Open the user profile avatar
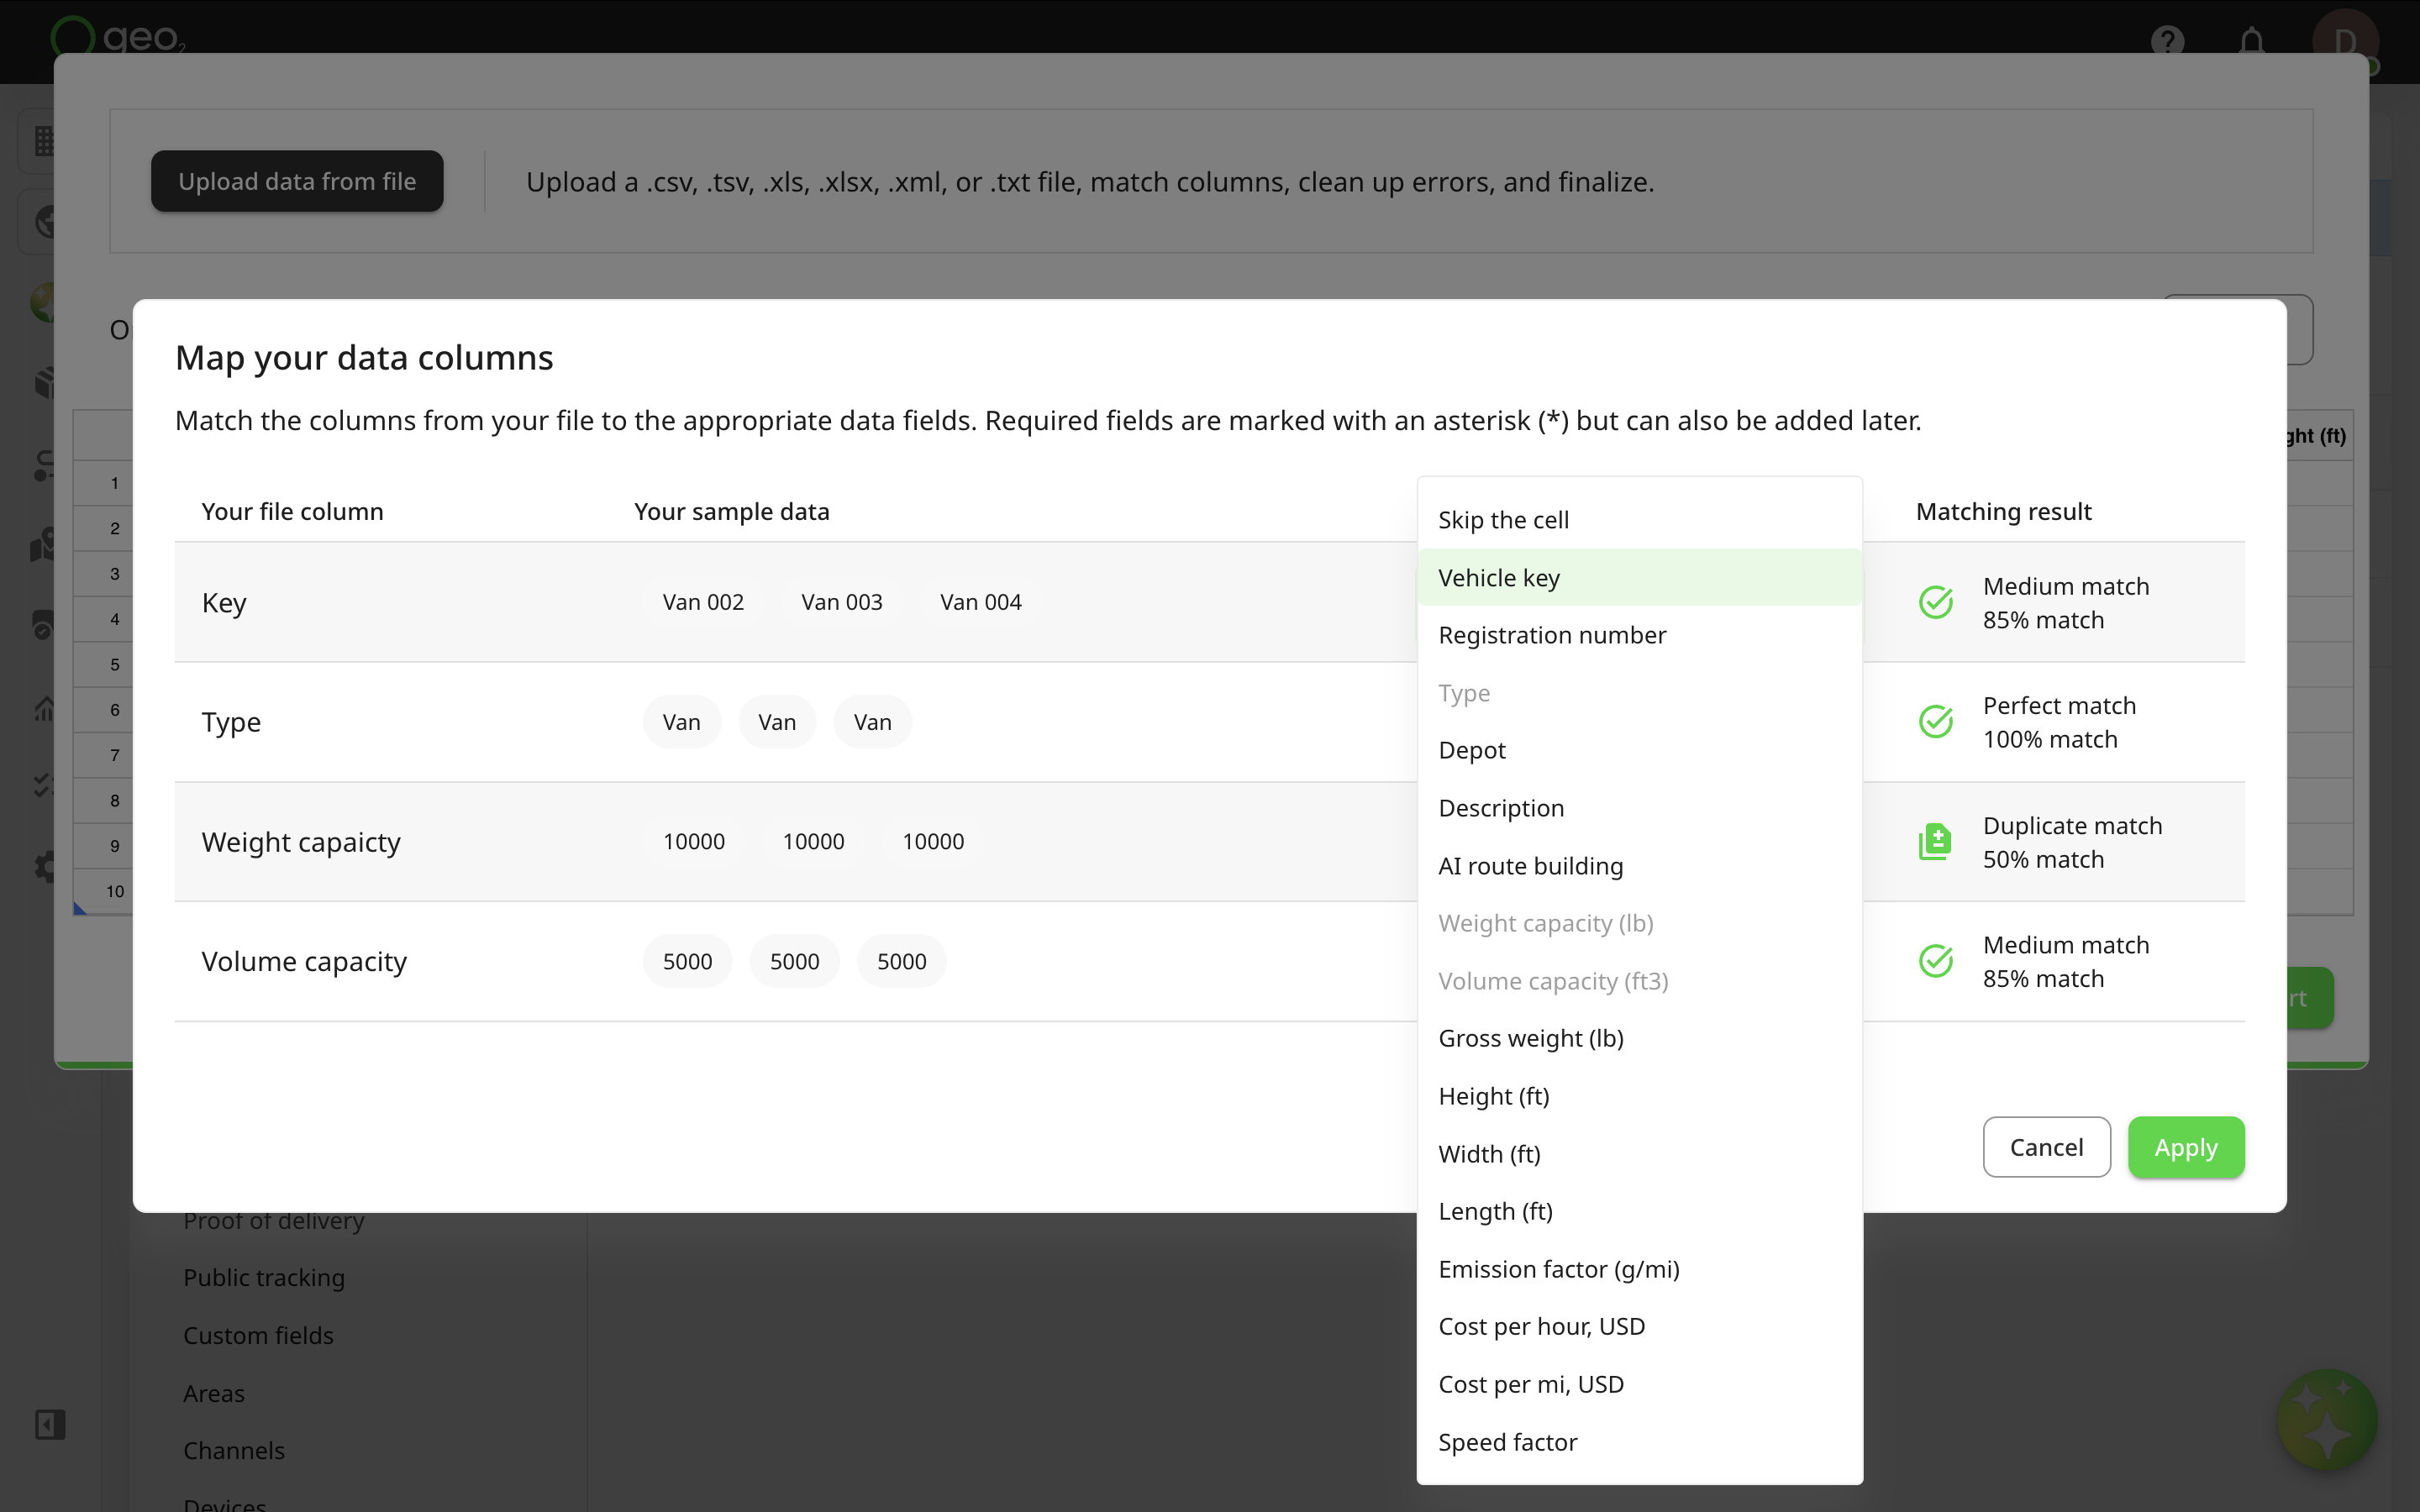The height and width of the screenshot is (1512, 2420). point(2345,41)
